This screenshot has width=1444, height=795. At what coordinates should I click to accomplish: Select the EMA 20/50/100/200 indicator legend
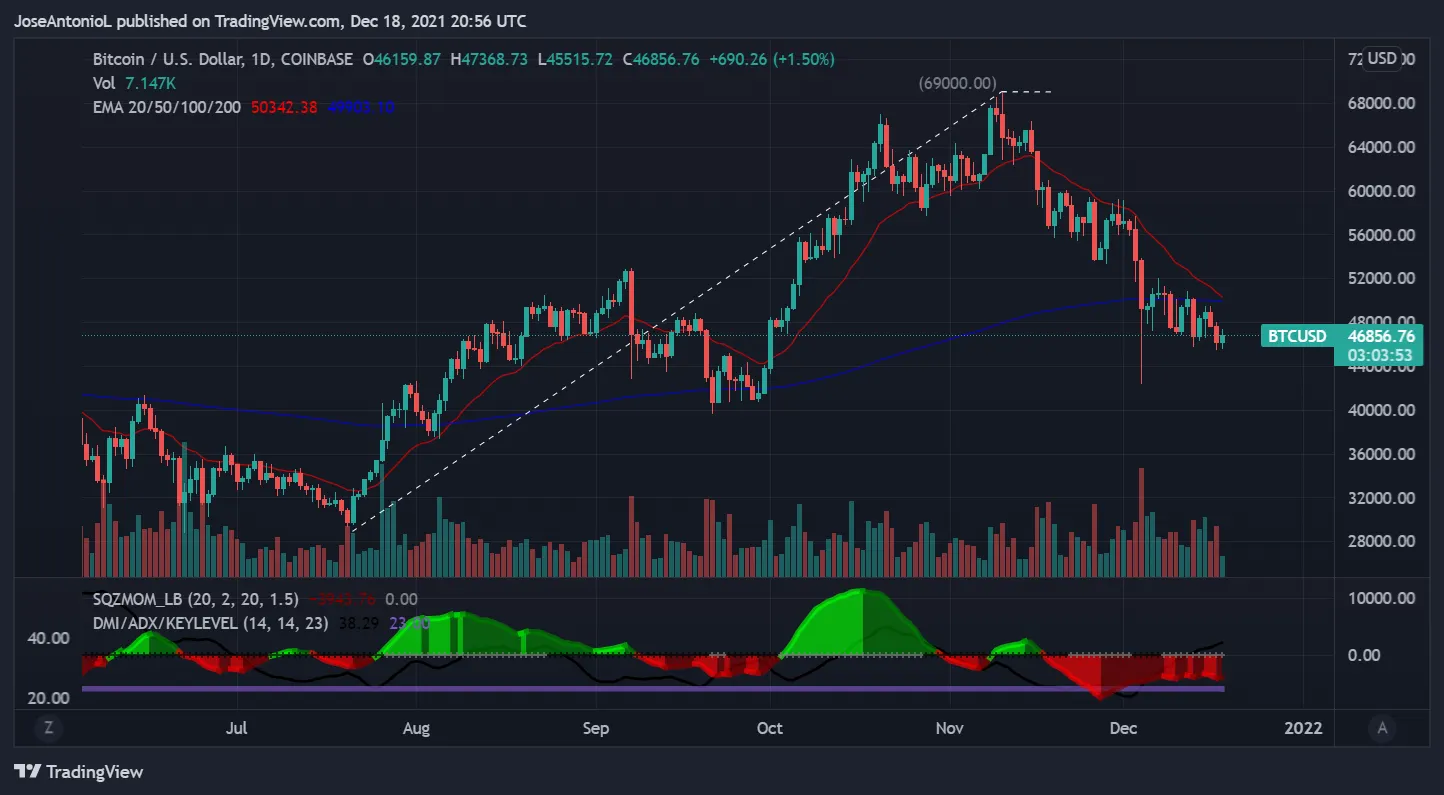(167, 107)
